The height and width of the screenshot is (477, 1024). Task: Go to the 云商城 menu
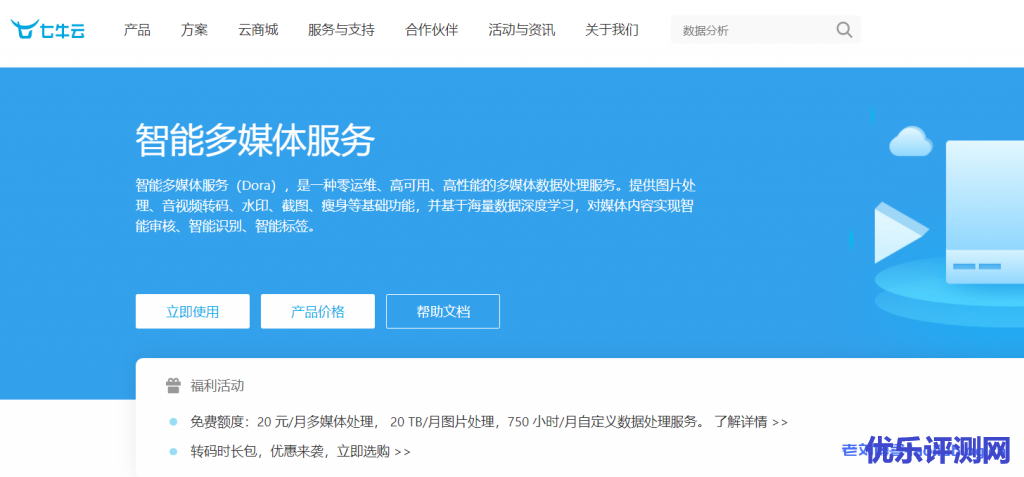pos(258,30)
